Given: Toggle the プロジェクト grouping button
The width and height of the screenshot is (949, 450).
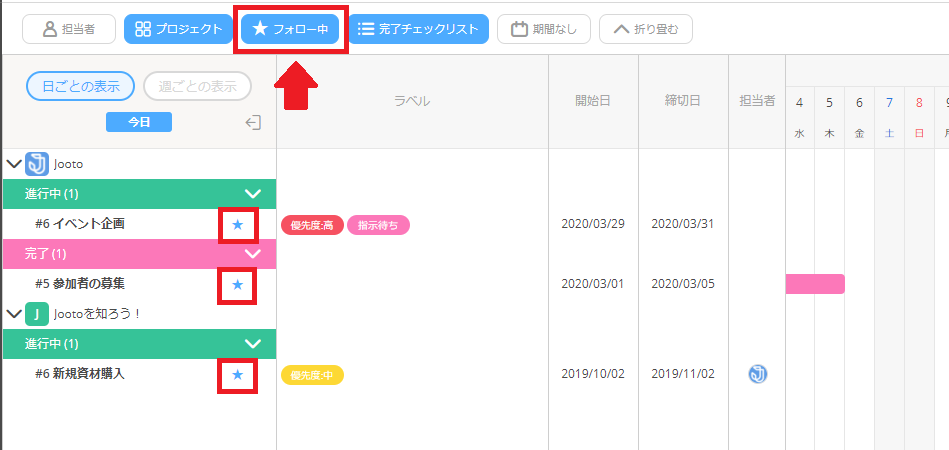Looking at the screenshot, I should (x=178, y=29).
